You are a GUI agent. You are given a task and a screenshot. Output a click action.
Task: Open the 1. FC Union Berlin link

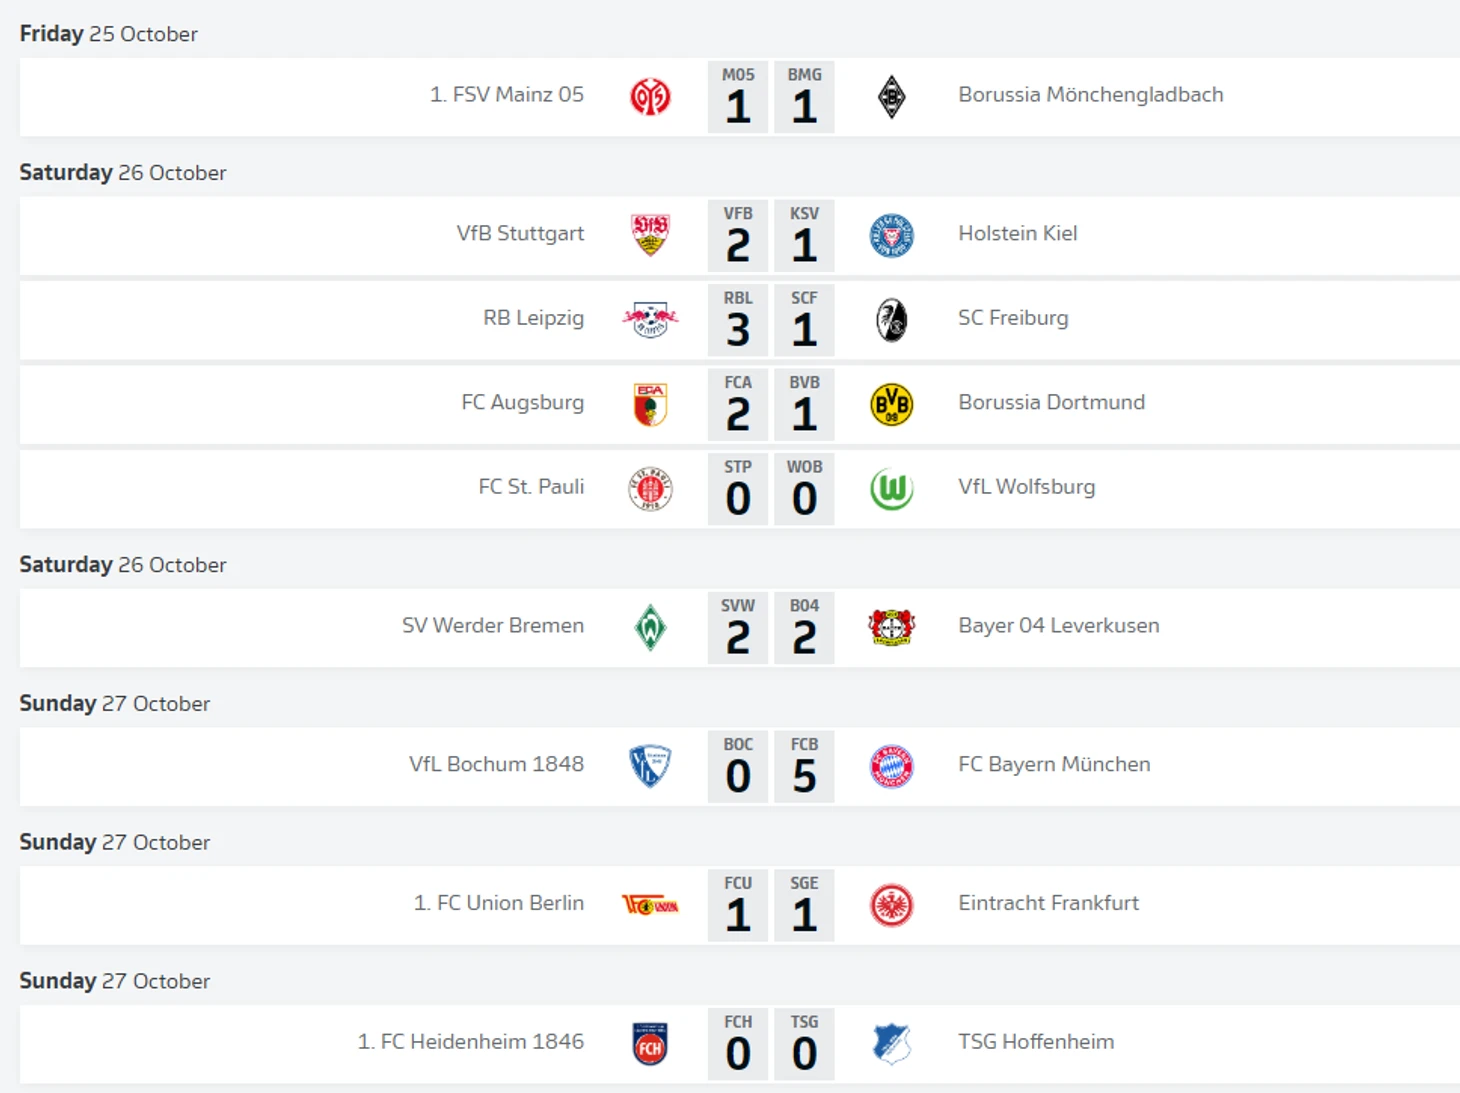tap(498, 903)
